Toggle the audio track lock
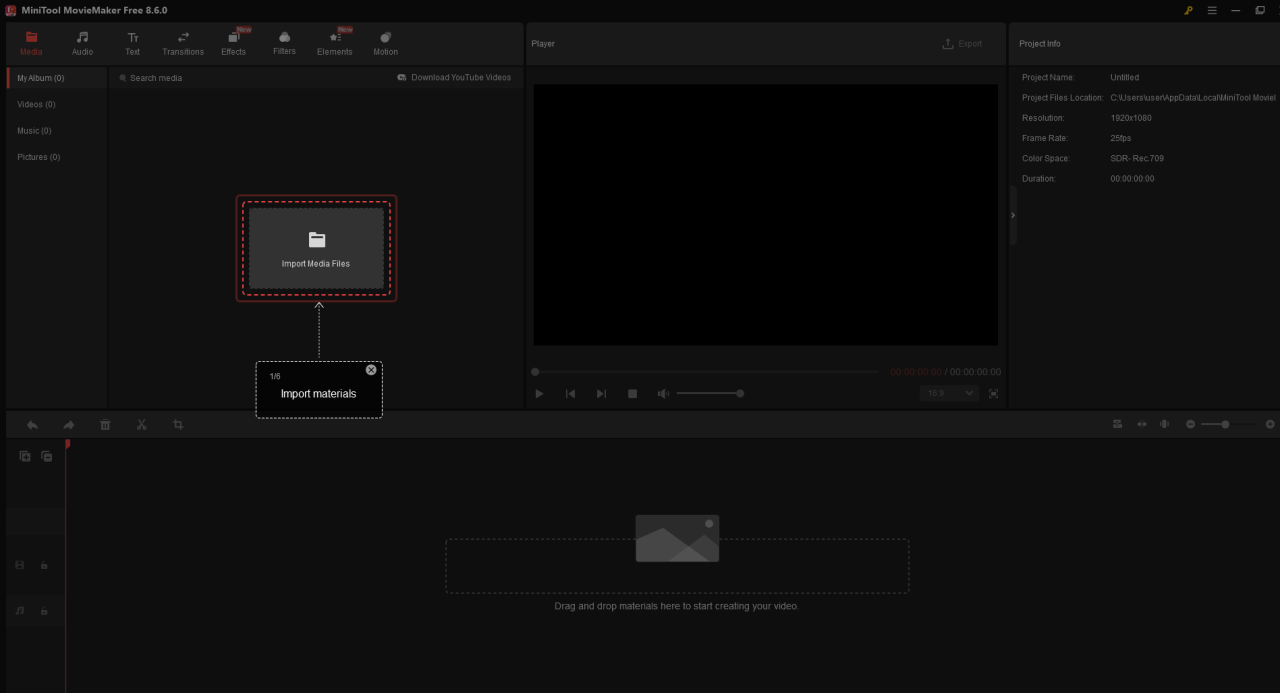 pos(44,611)
